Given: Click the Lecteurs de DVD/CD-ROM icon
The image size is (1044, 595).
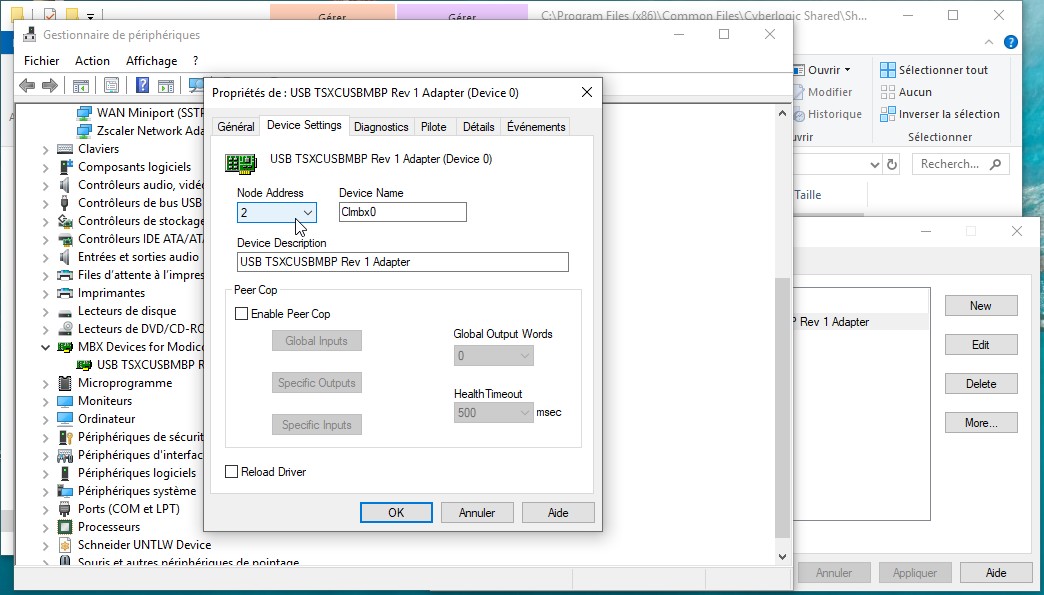Looking at the screenshot, I should [x=65, y=329].
